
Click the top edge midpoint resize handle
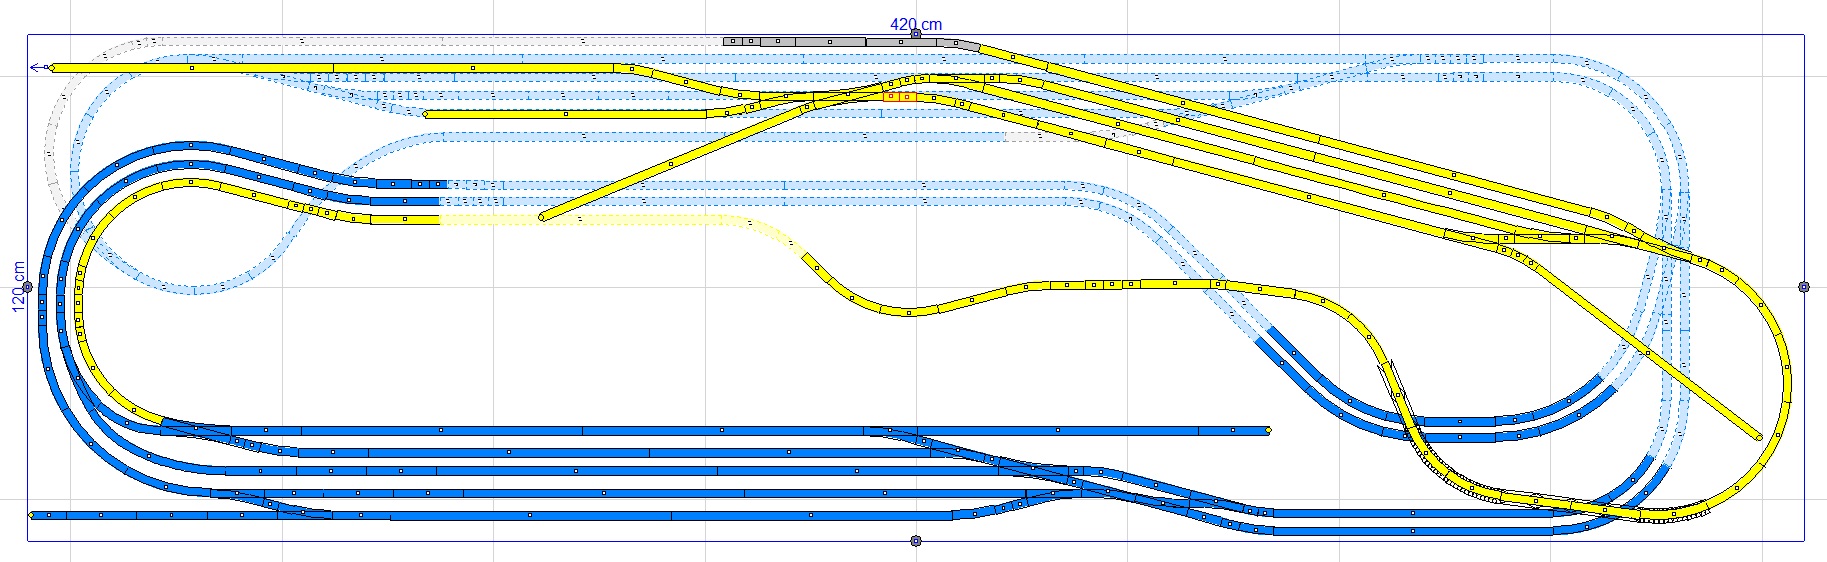915,35
